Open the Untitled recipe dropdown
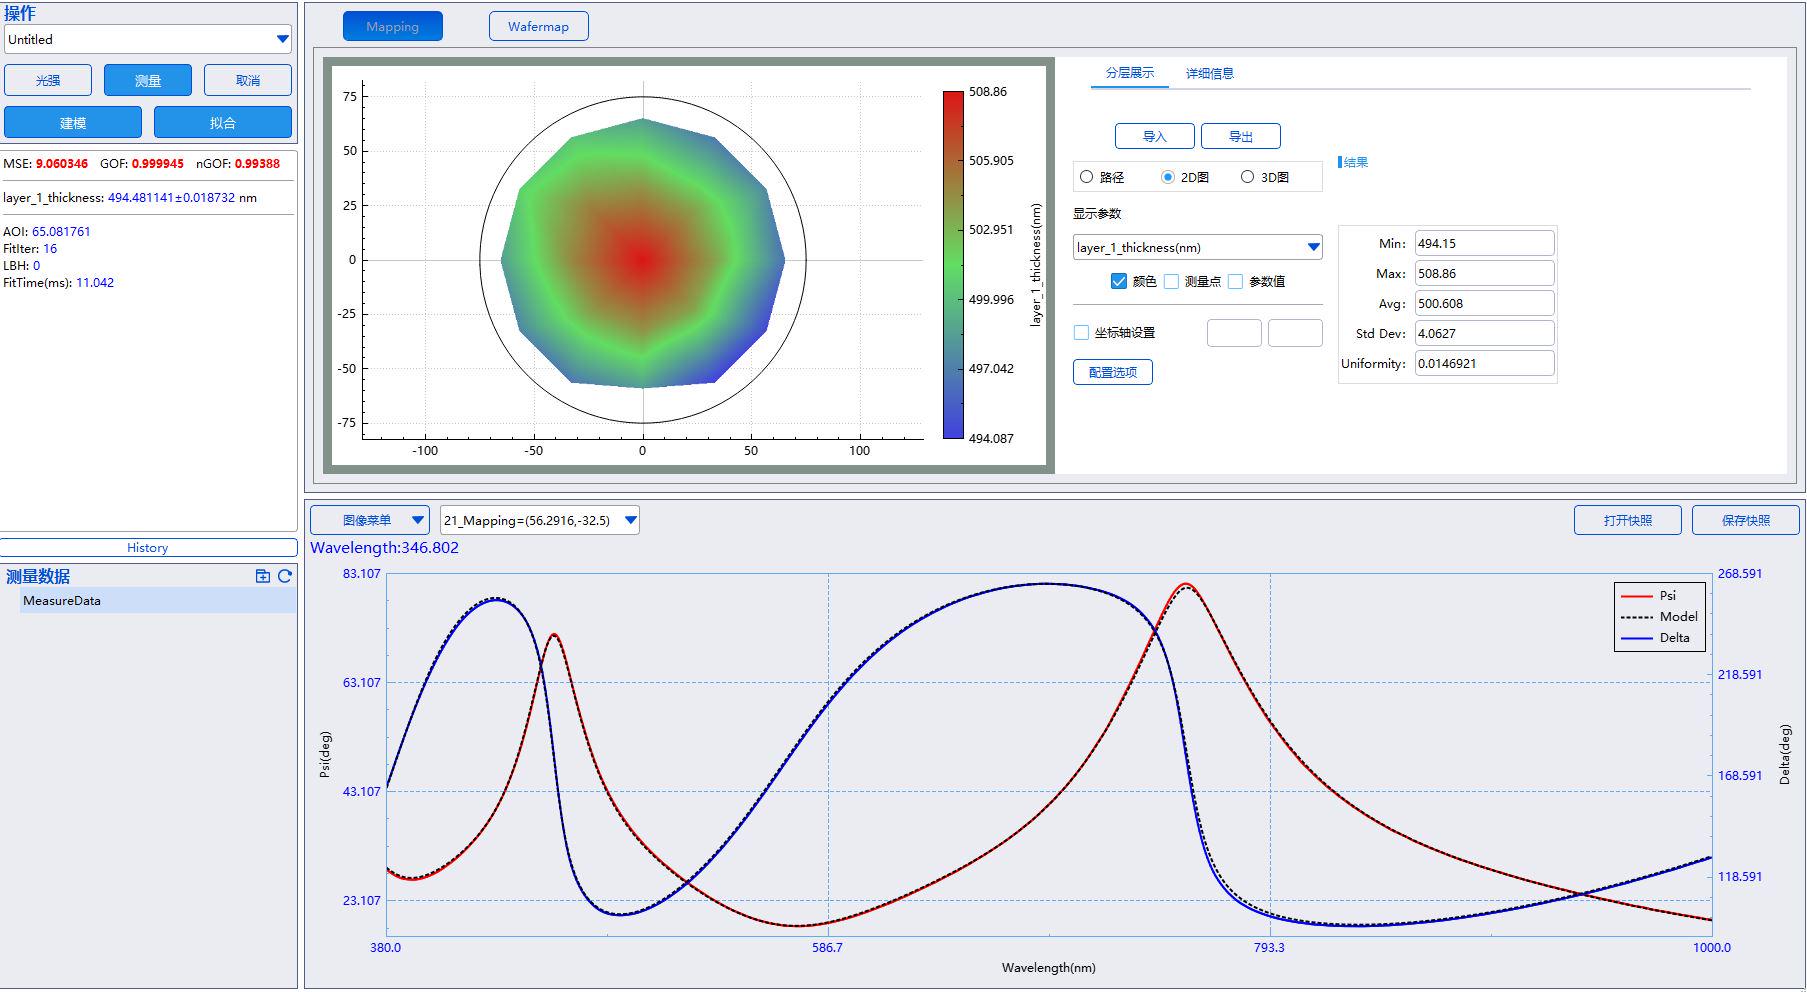The image size is (1807, 992). (148, 39)
